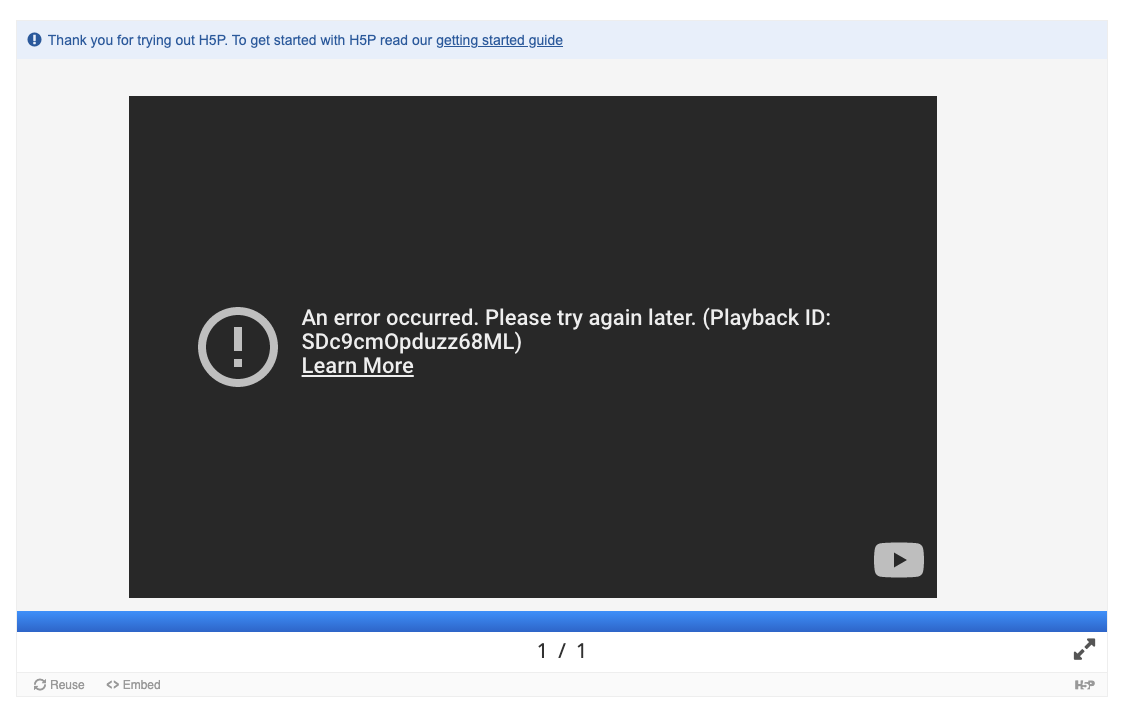The image size is (1125, 714).
Task: Click the info icon in the notice banner
Action: 34,39
